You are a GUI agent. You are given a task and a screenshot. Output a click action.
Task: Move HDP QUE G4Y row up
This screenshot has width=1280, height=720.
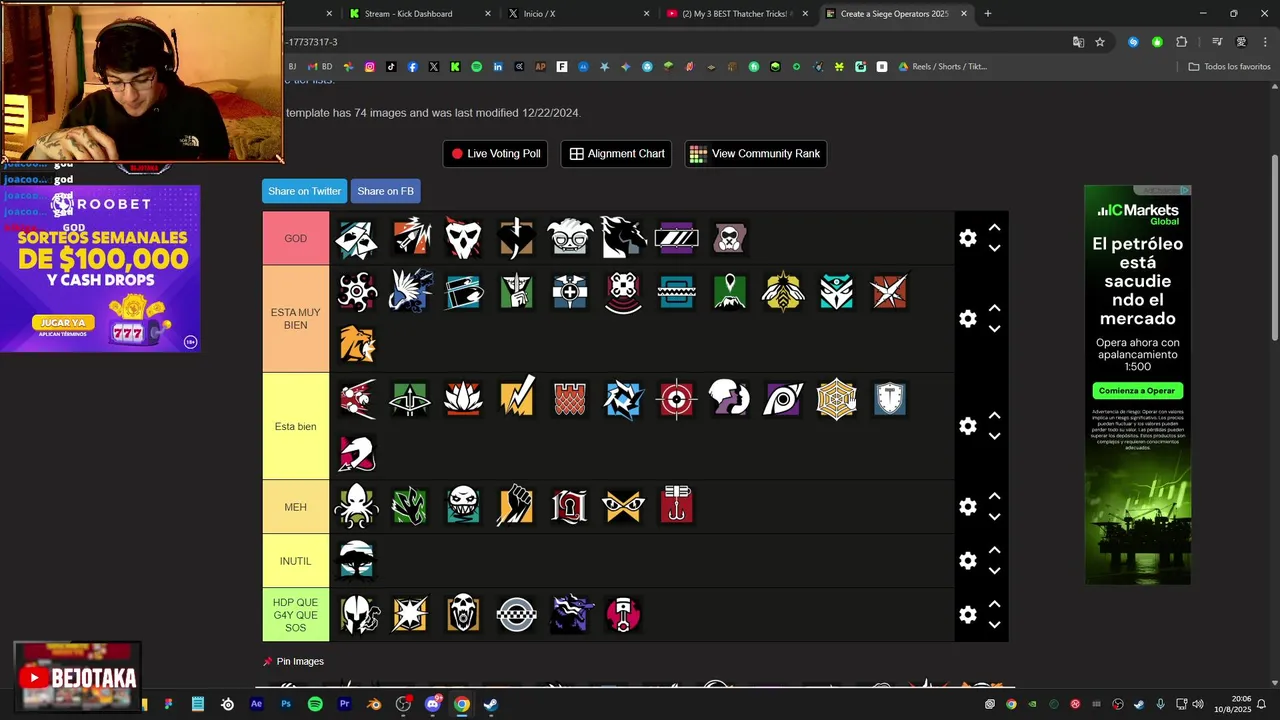(994, 604)
